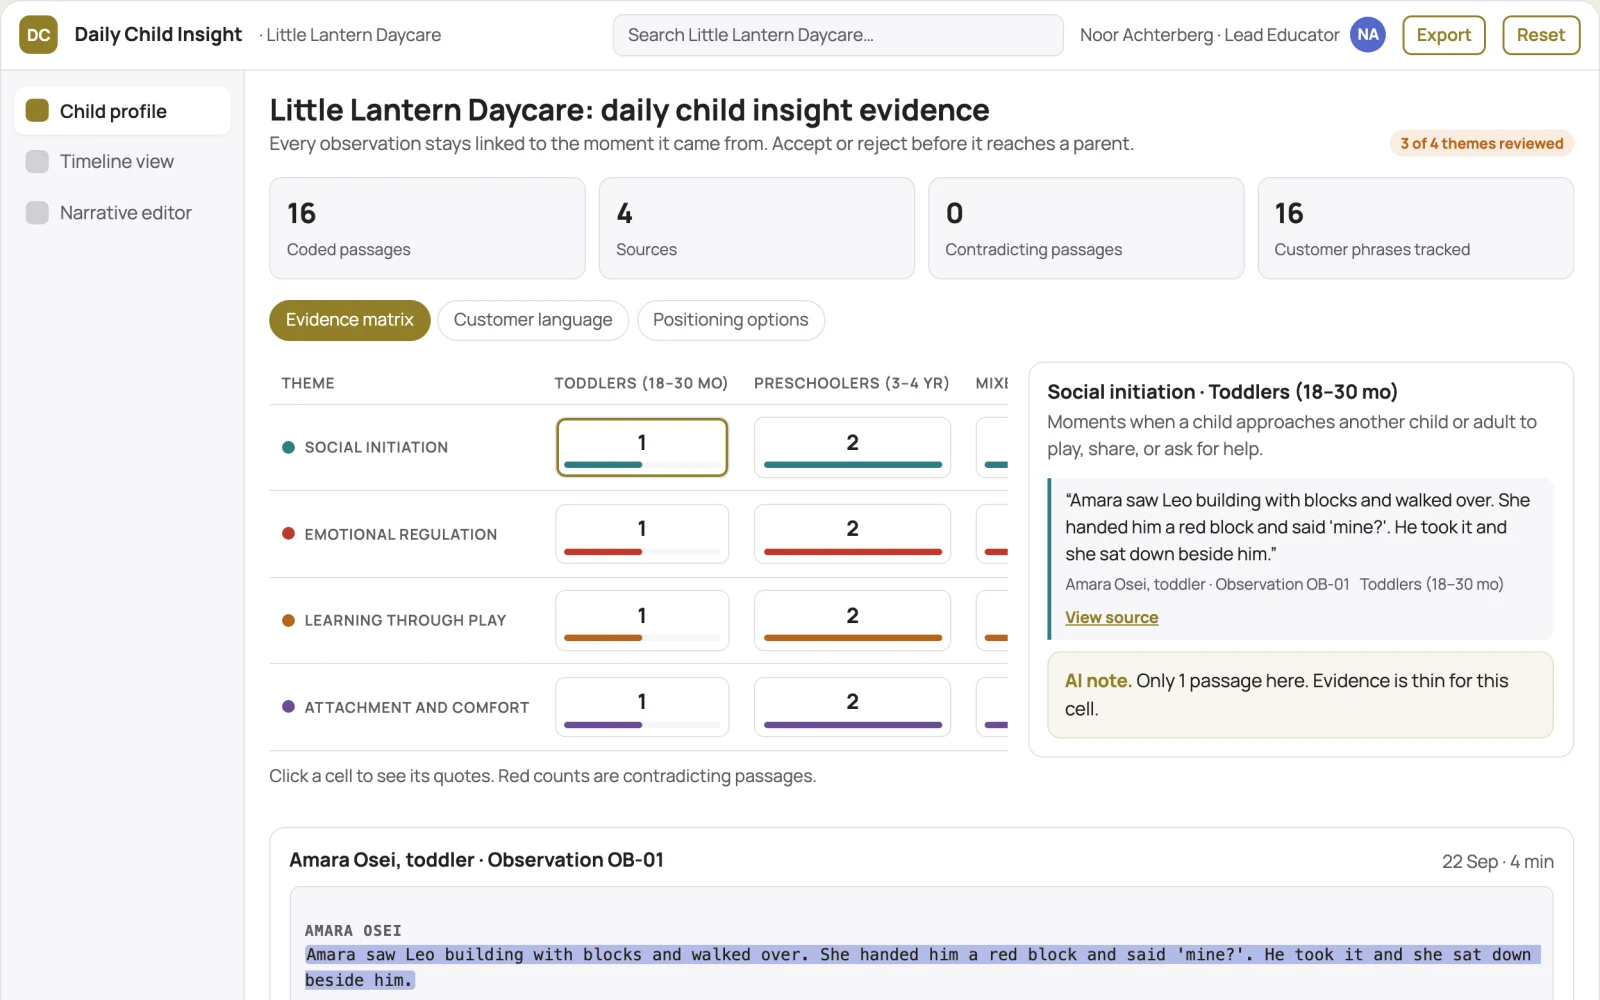Click the Export button

1443,35
